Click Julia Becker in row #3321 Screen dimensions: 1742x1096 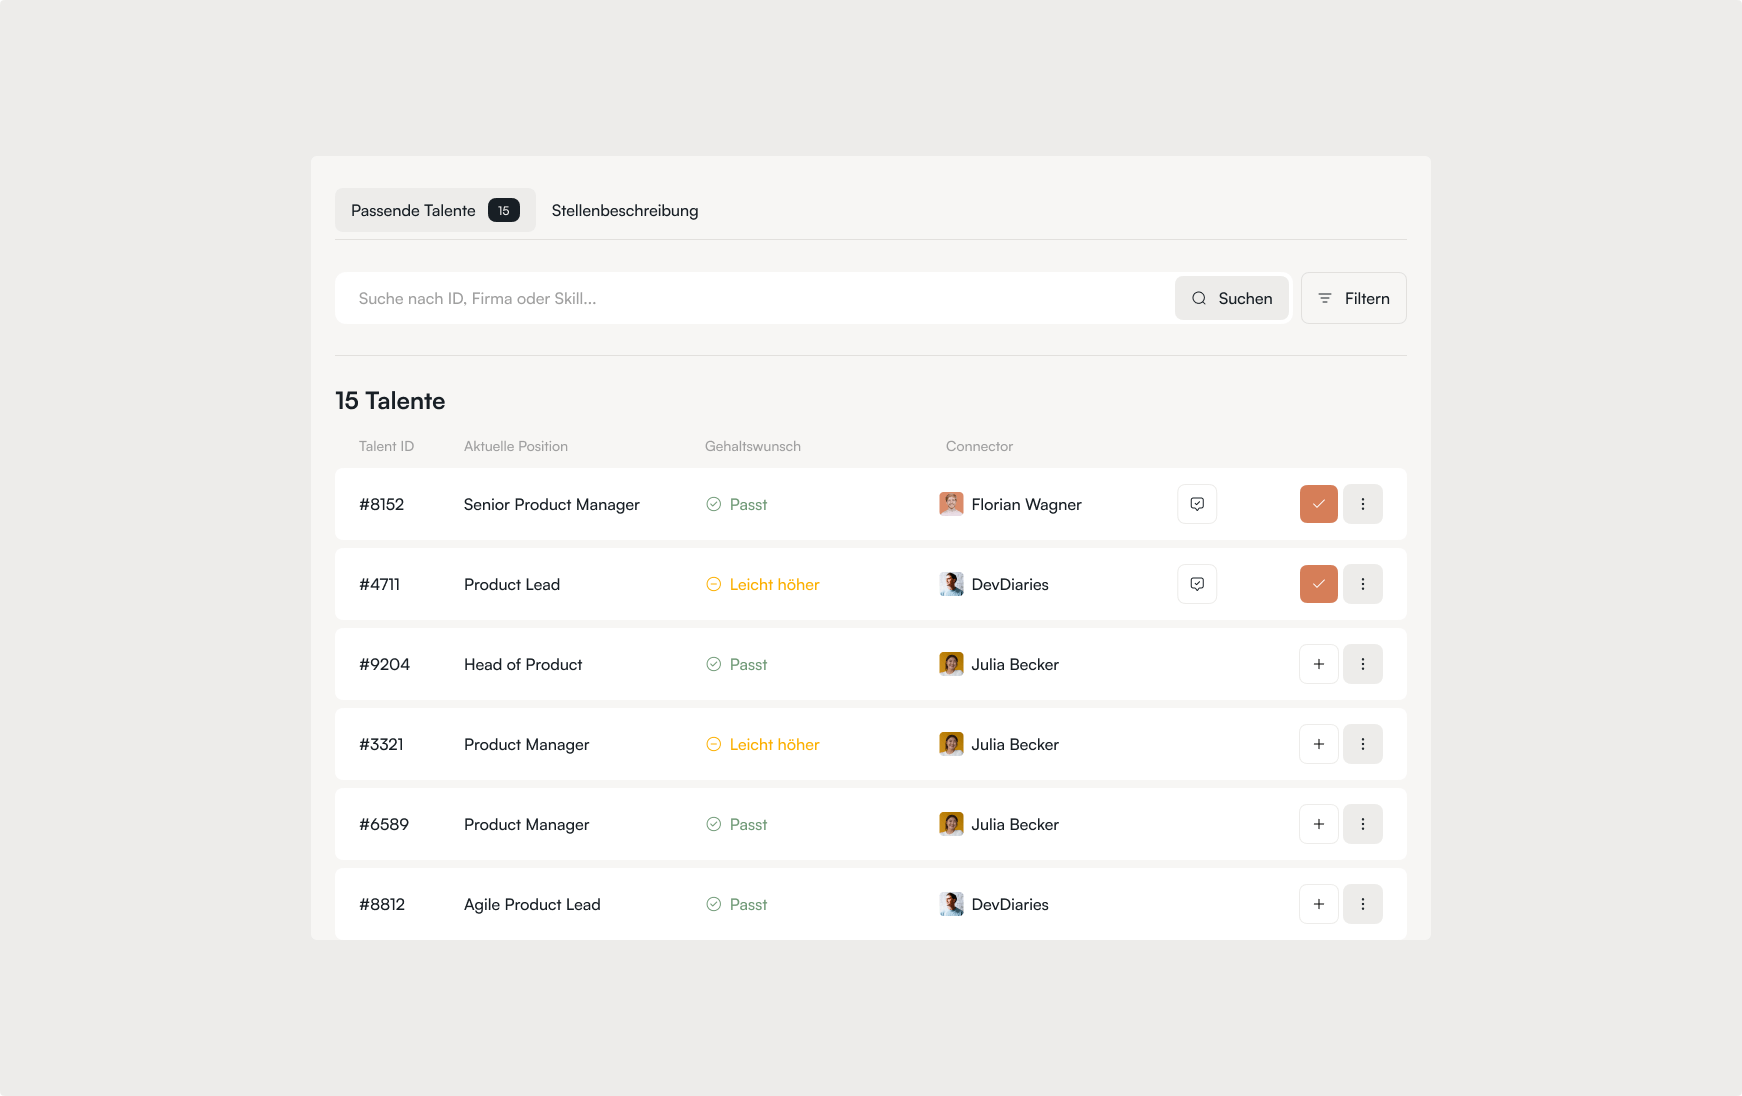click(x=1014, y=744)
